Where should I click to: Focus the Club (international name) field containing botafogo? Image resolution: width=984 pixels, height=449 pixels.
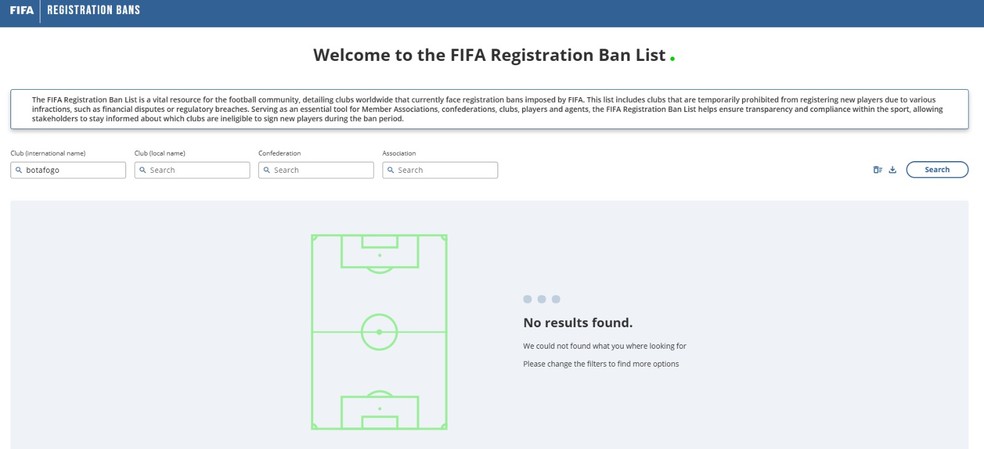click(68, 170)
